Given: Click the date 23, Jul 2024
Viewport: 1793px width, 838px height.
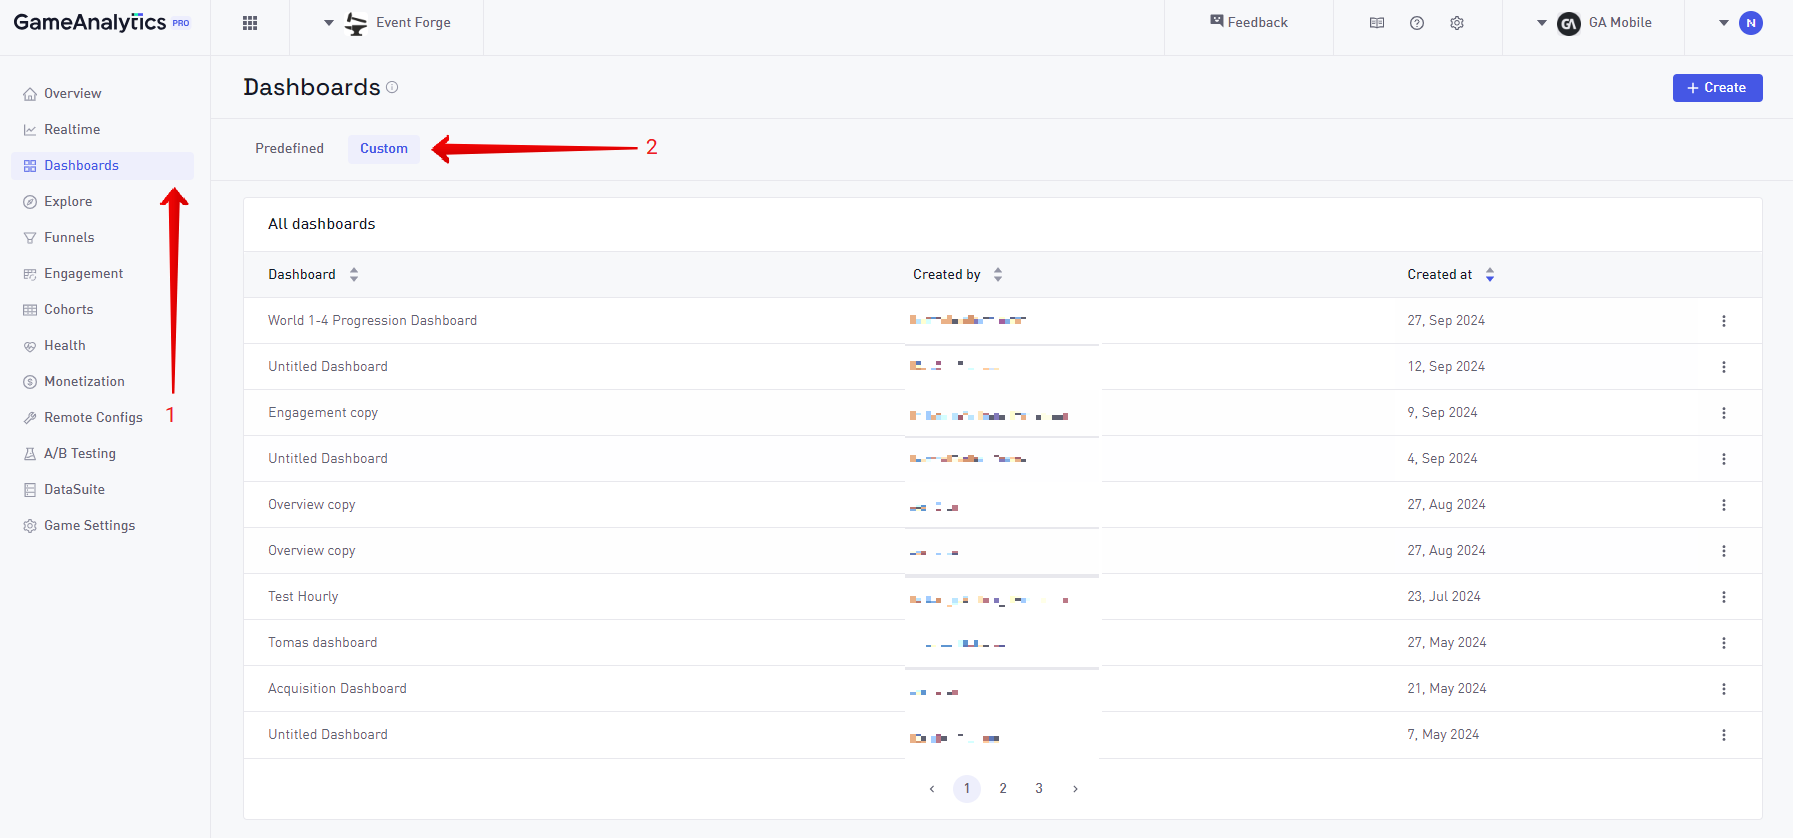Looking at the screenshot, I should (x=1444, y=596).
